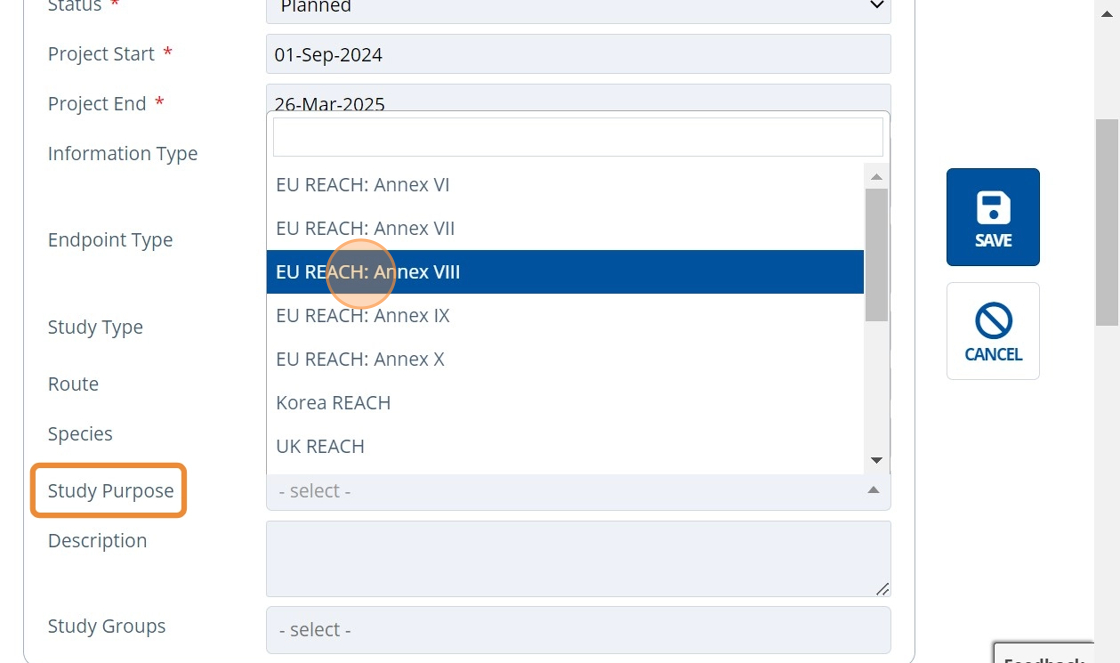Click the dropdown list scrollbar thumb
The image size is (1120, 663).
[x=876, y=254]
